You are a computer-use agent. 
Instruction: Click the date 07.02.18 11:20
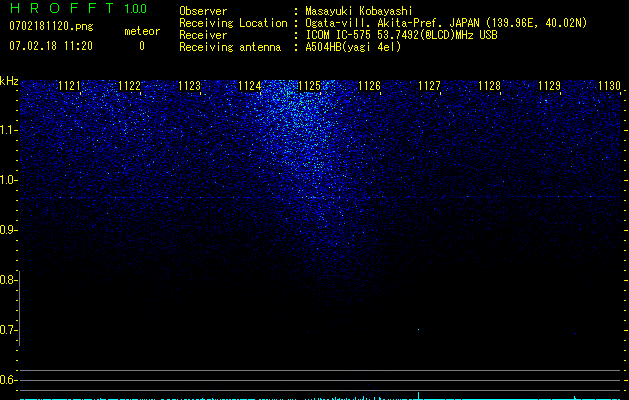51,46
